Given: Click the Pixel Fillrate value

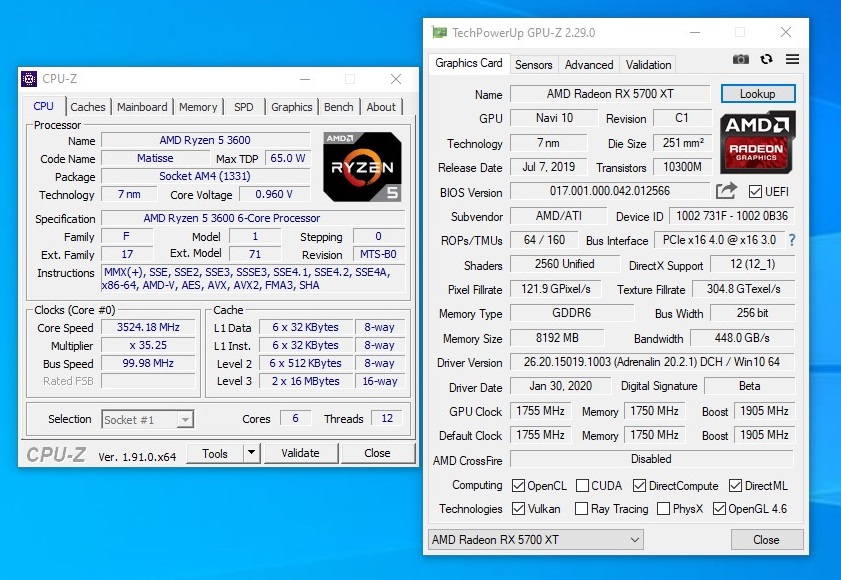Looking at the screenshot, I should point(556,289).
